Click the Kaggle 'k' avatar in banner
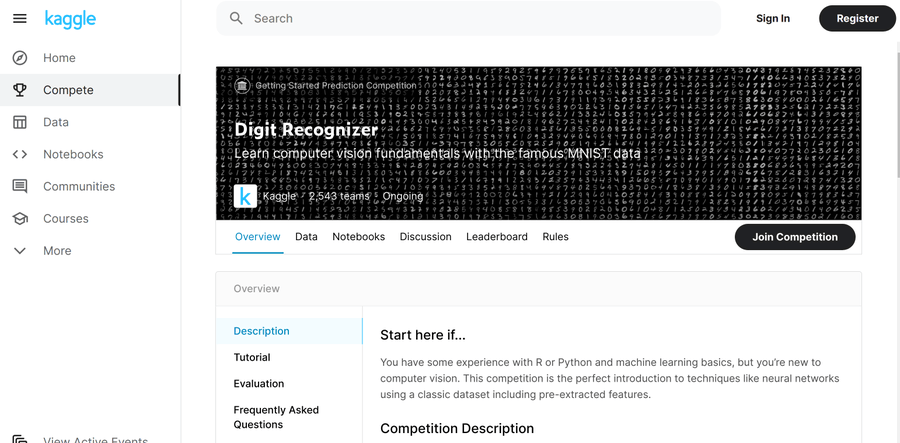 245,197
